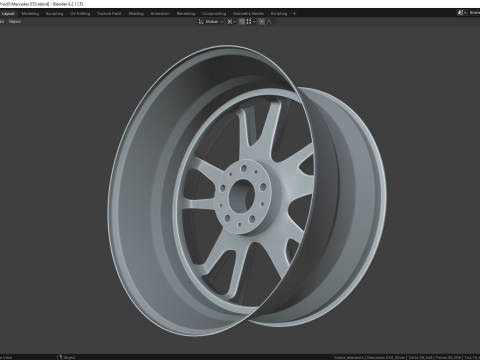Select the wheel rim model in viewport
This screenshot has width=480, height=360.
(x=247, y=191)
